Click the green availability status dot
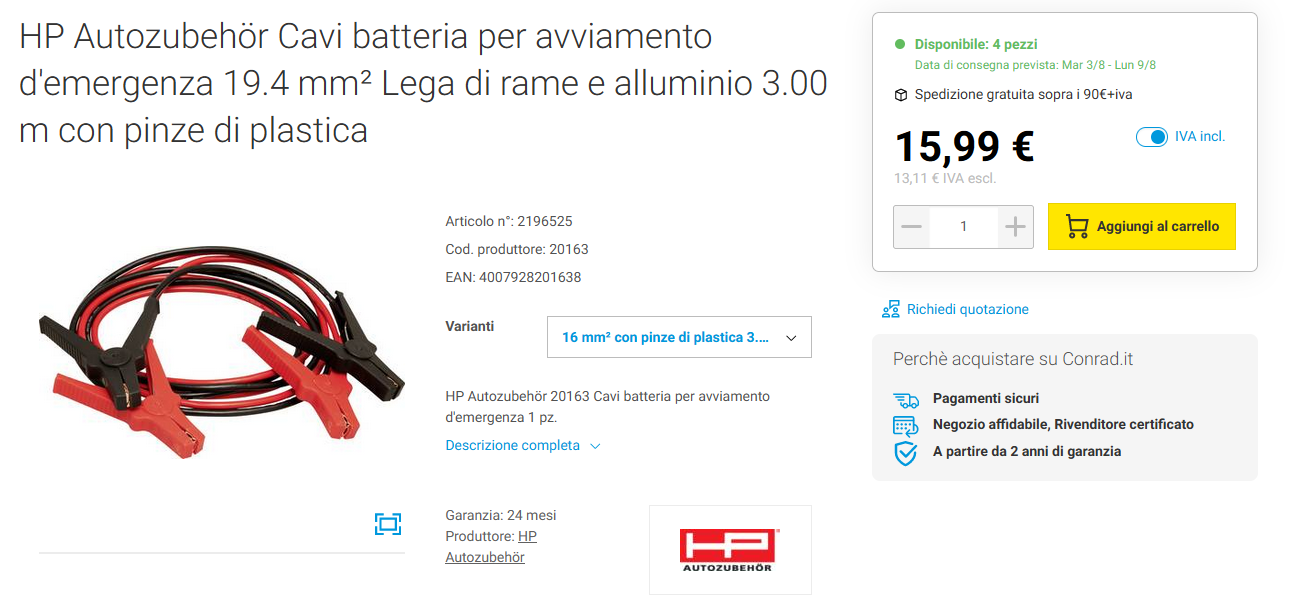1289x609 pixels. [x=900, y=45]
